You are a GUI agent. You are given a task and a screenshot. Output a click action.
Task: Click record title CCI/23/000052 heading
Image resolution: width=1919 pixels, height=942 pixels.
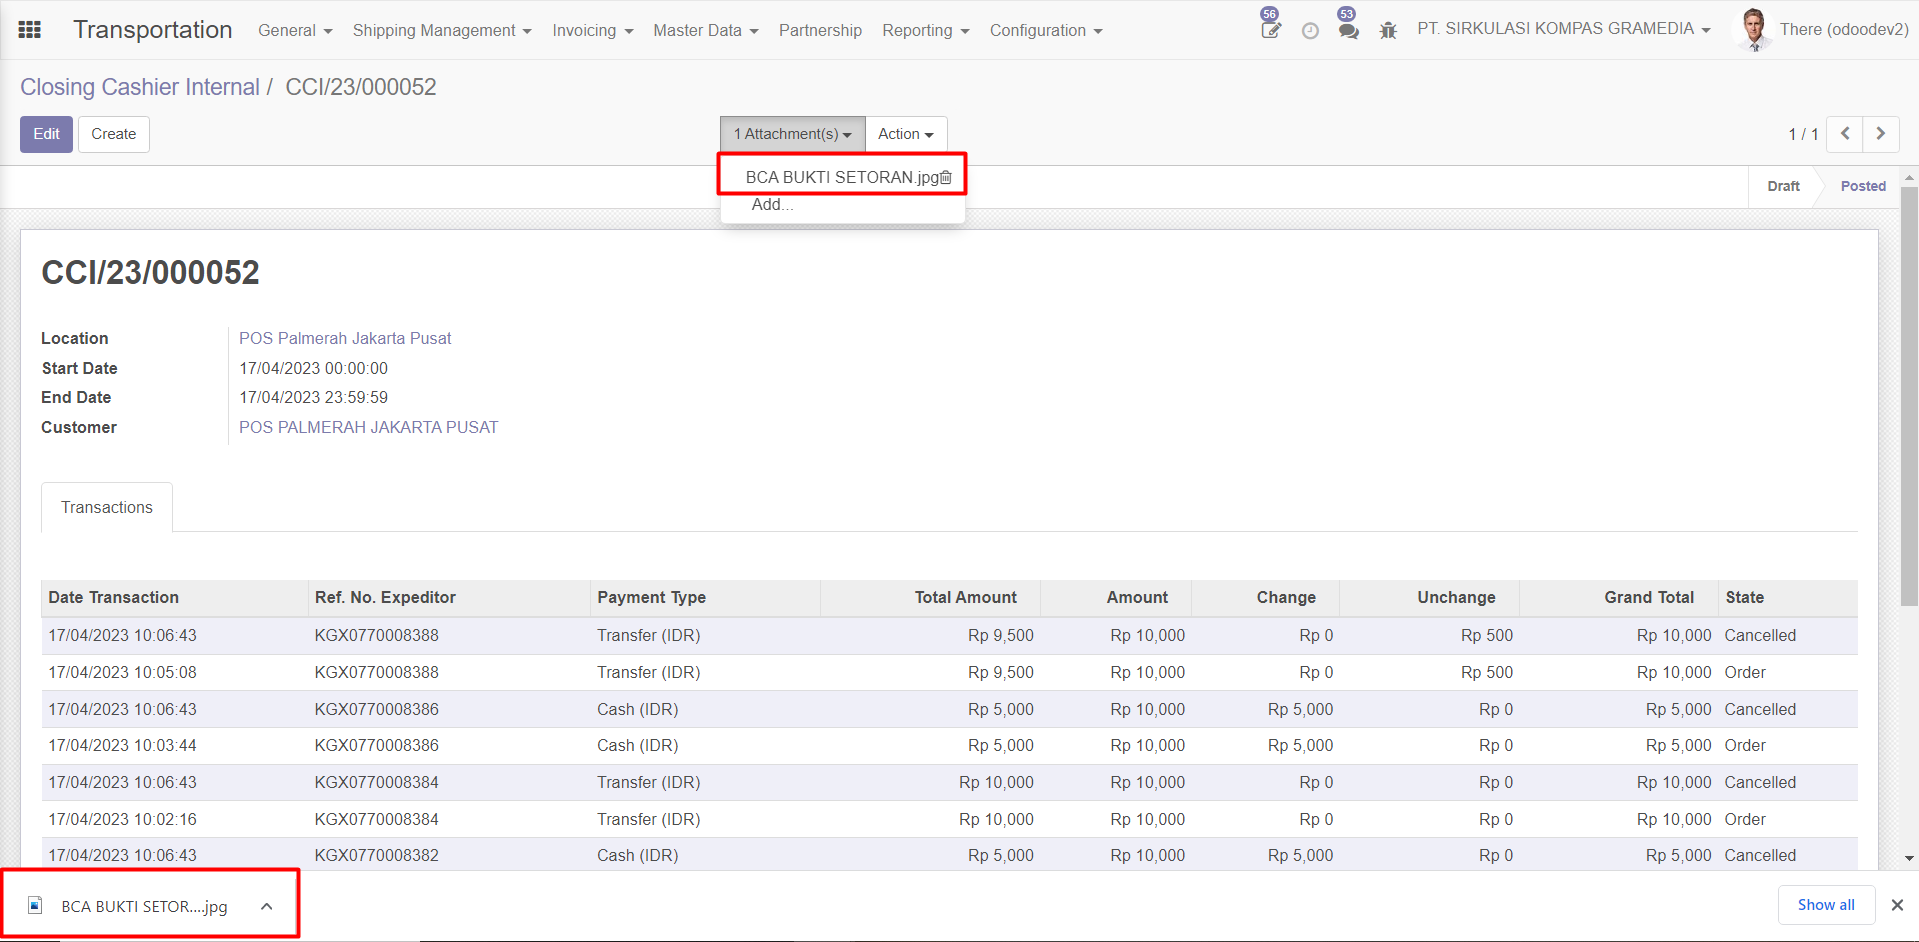coord(150,272)
